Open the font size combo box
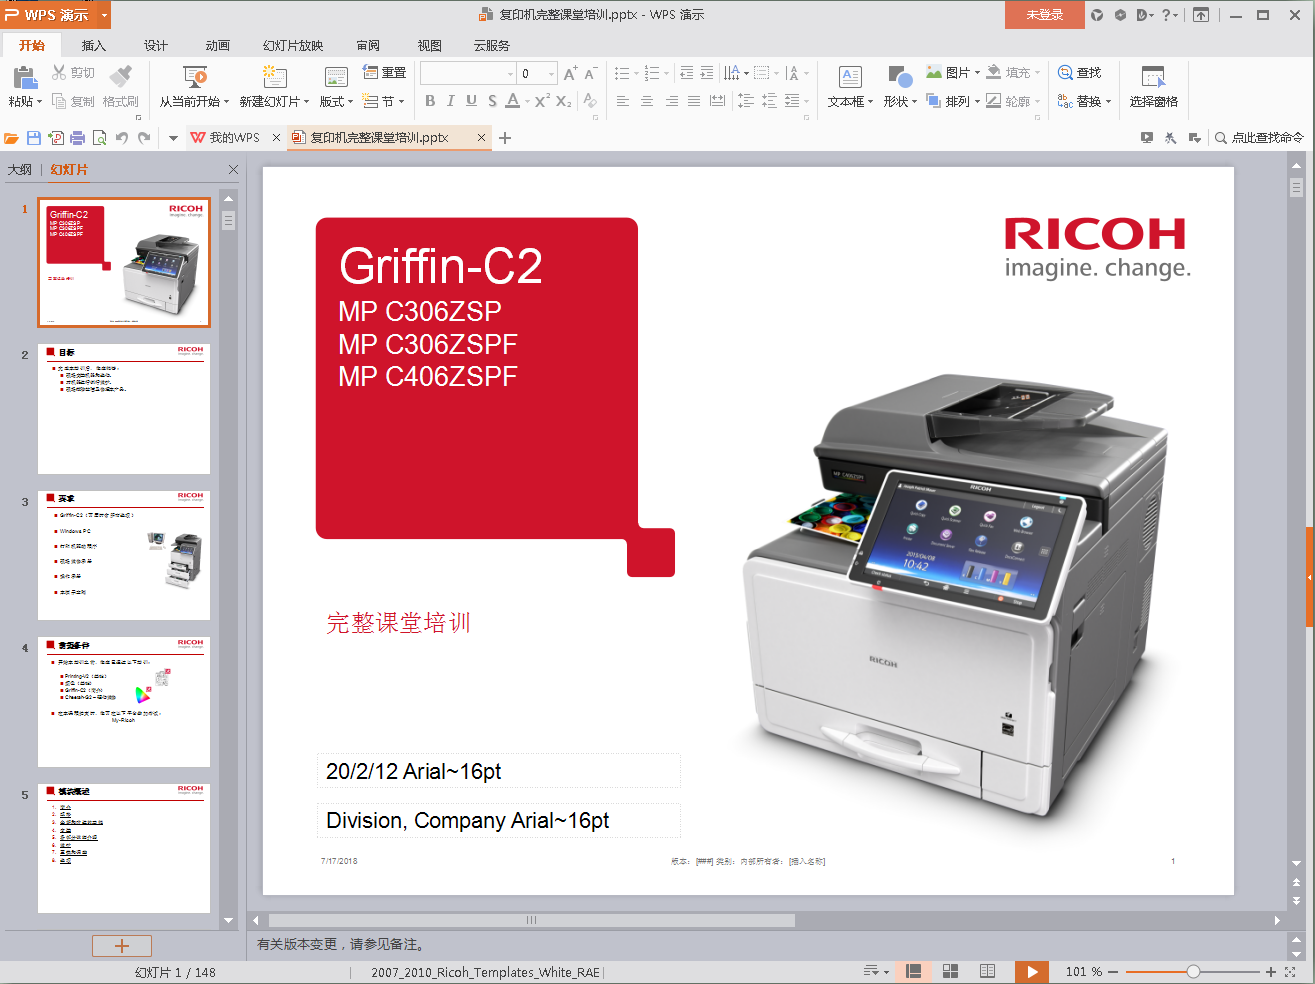The image size is (1315, 984). (x=538, y=73)
